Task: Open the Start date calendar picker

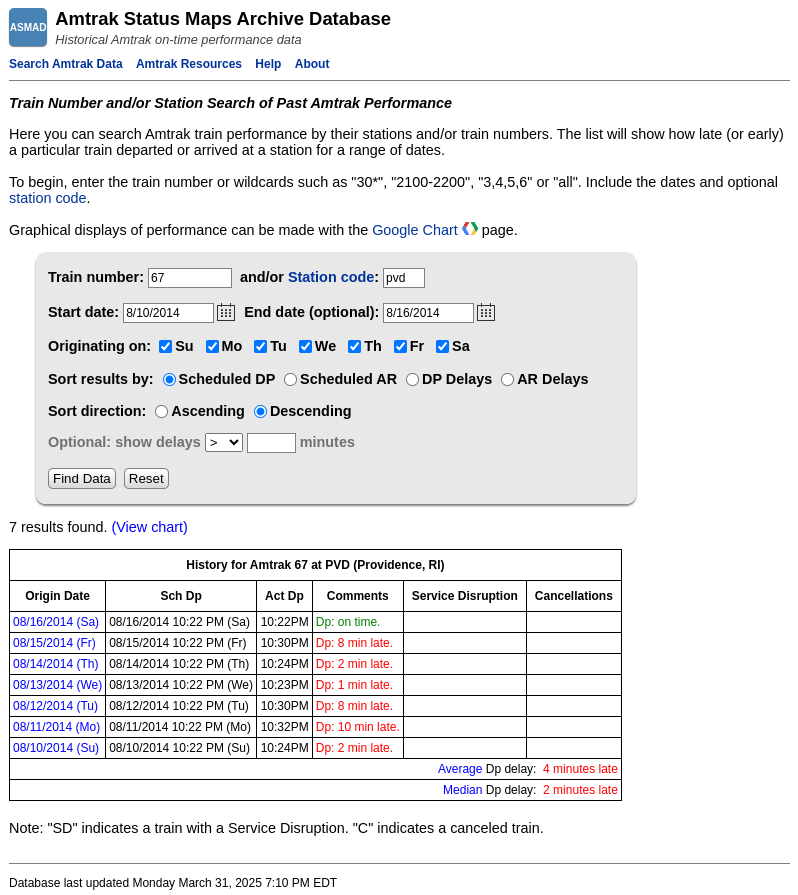Action: click(226, 312)
